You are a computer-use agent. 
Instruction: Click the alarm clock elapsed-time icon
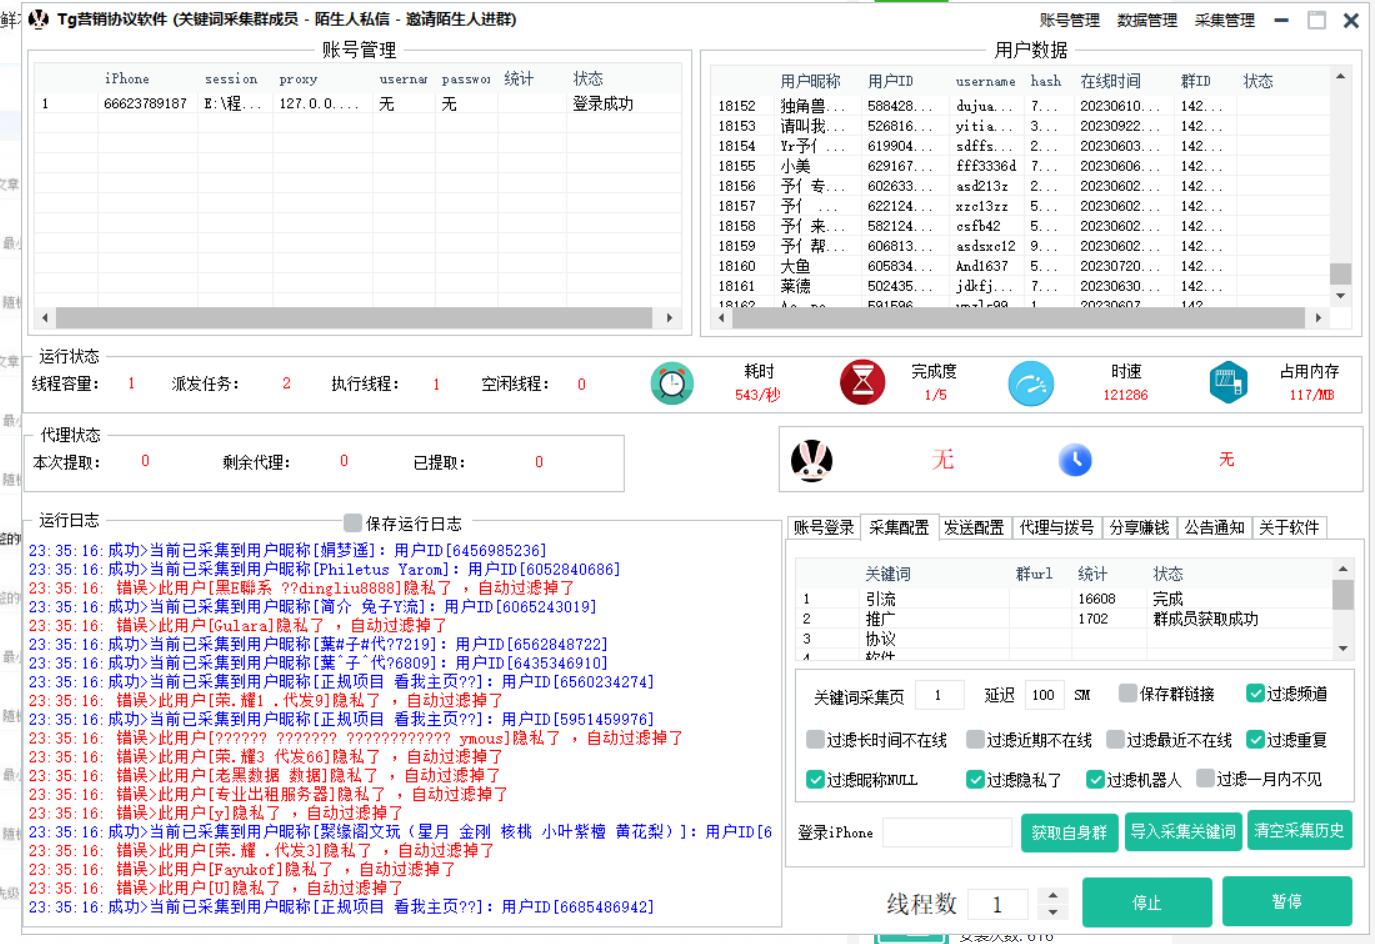tap(672, 383)
